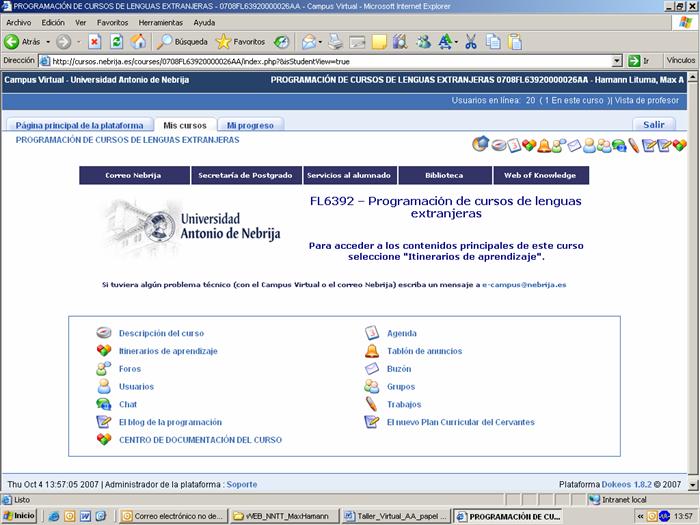
Task: Open El nuevo Plan Curricular del Cervantes
Action: click(461, 422)
